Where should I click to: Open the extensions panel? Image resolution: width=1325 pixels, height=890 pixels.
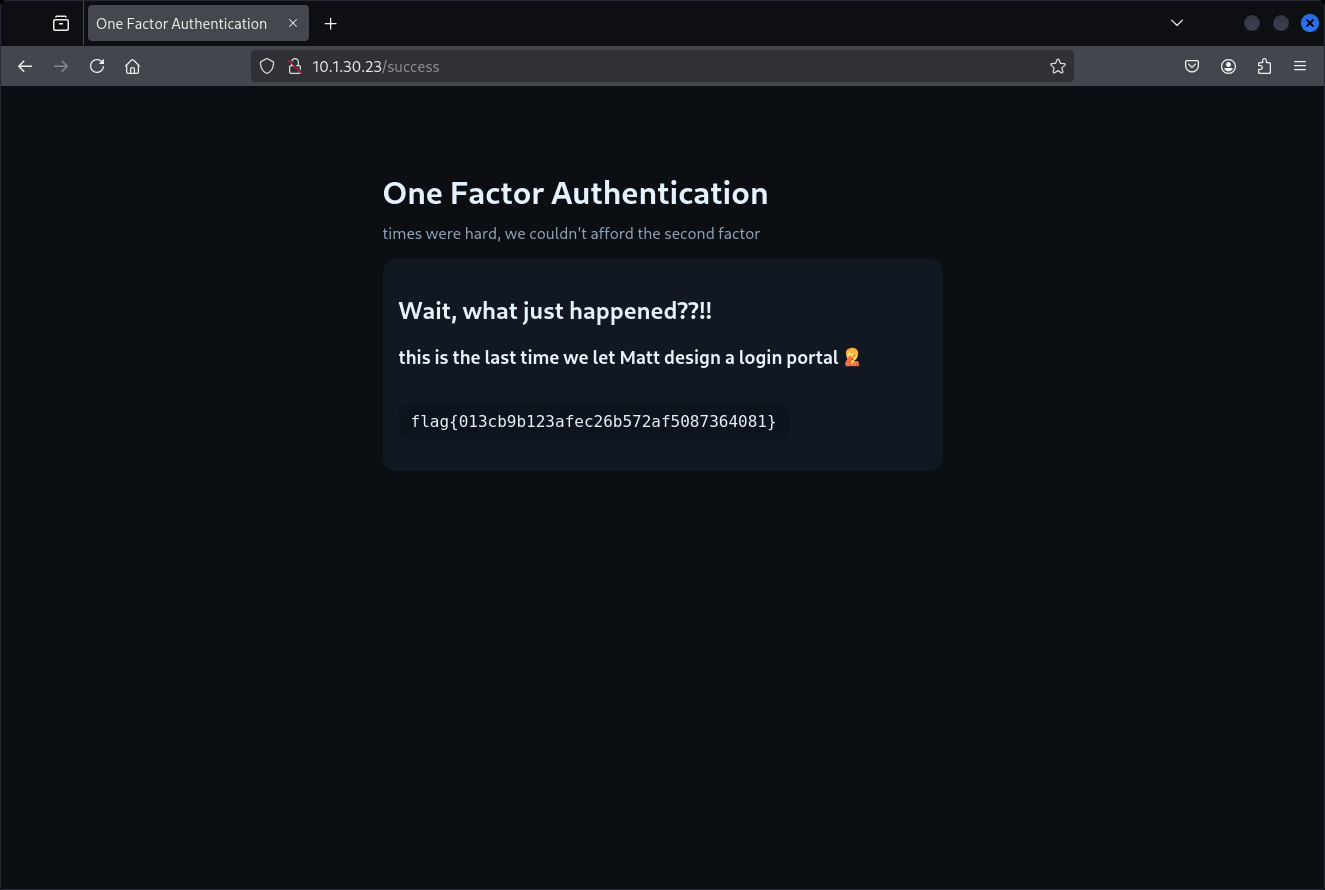(x=1264, y=66)
